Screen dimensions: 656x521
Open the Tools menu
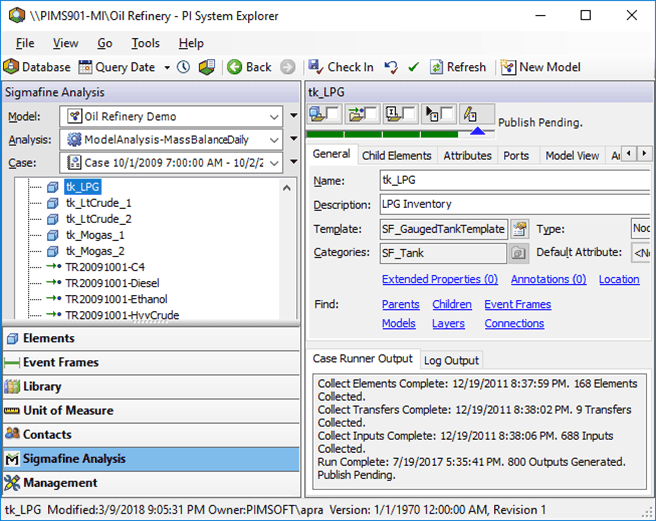[146, 43]
